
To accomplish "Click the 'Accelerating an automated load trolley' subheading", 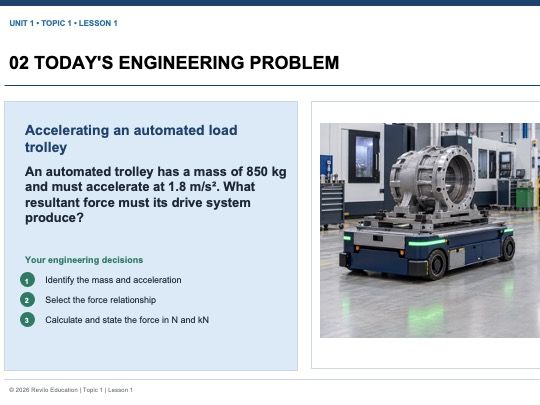I will click(x=131, y=139).
